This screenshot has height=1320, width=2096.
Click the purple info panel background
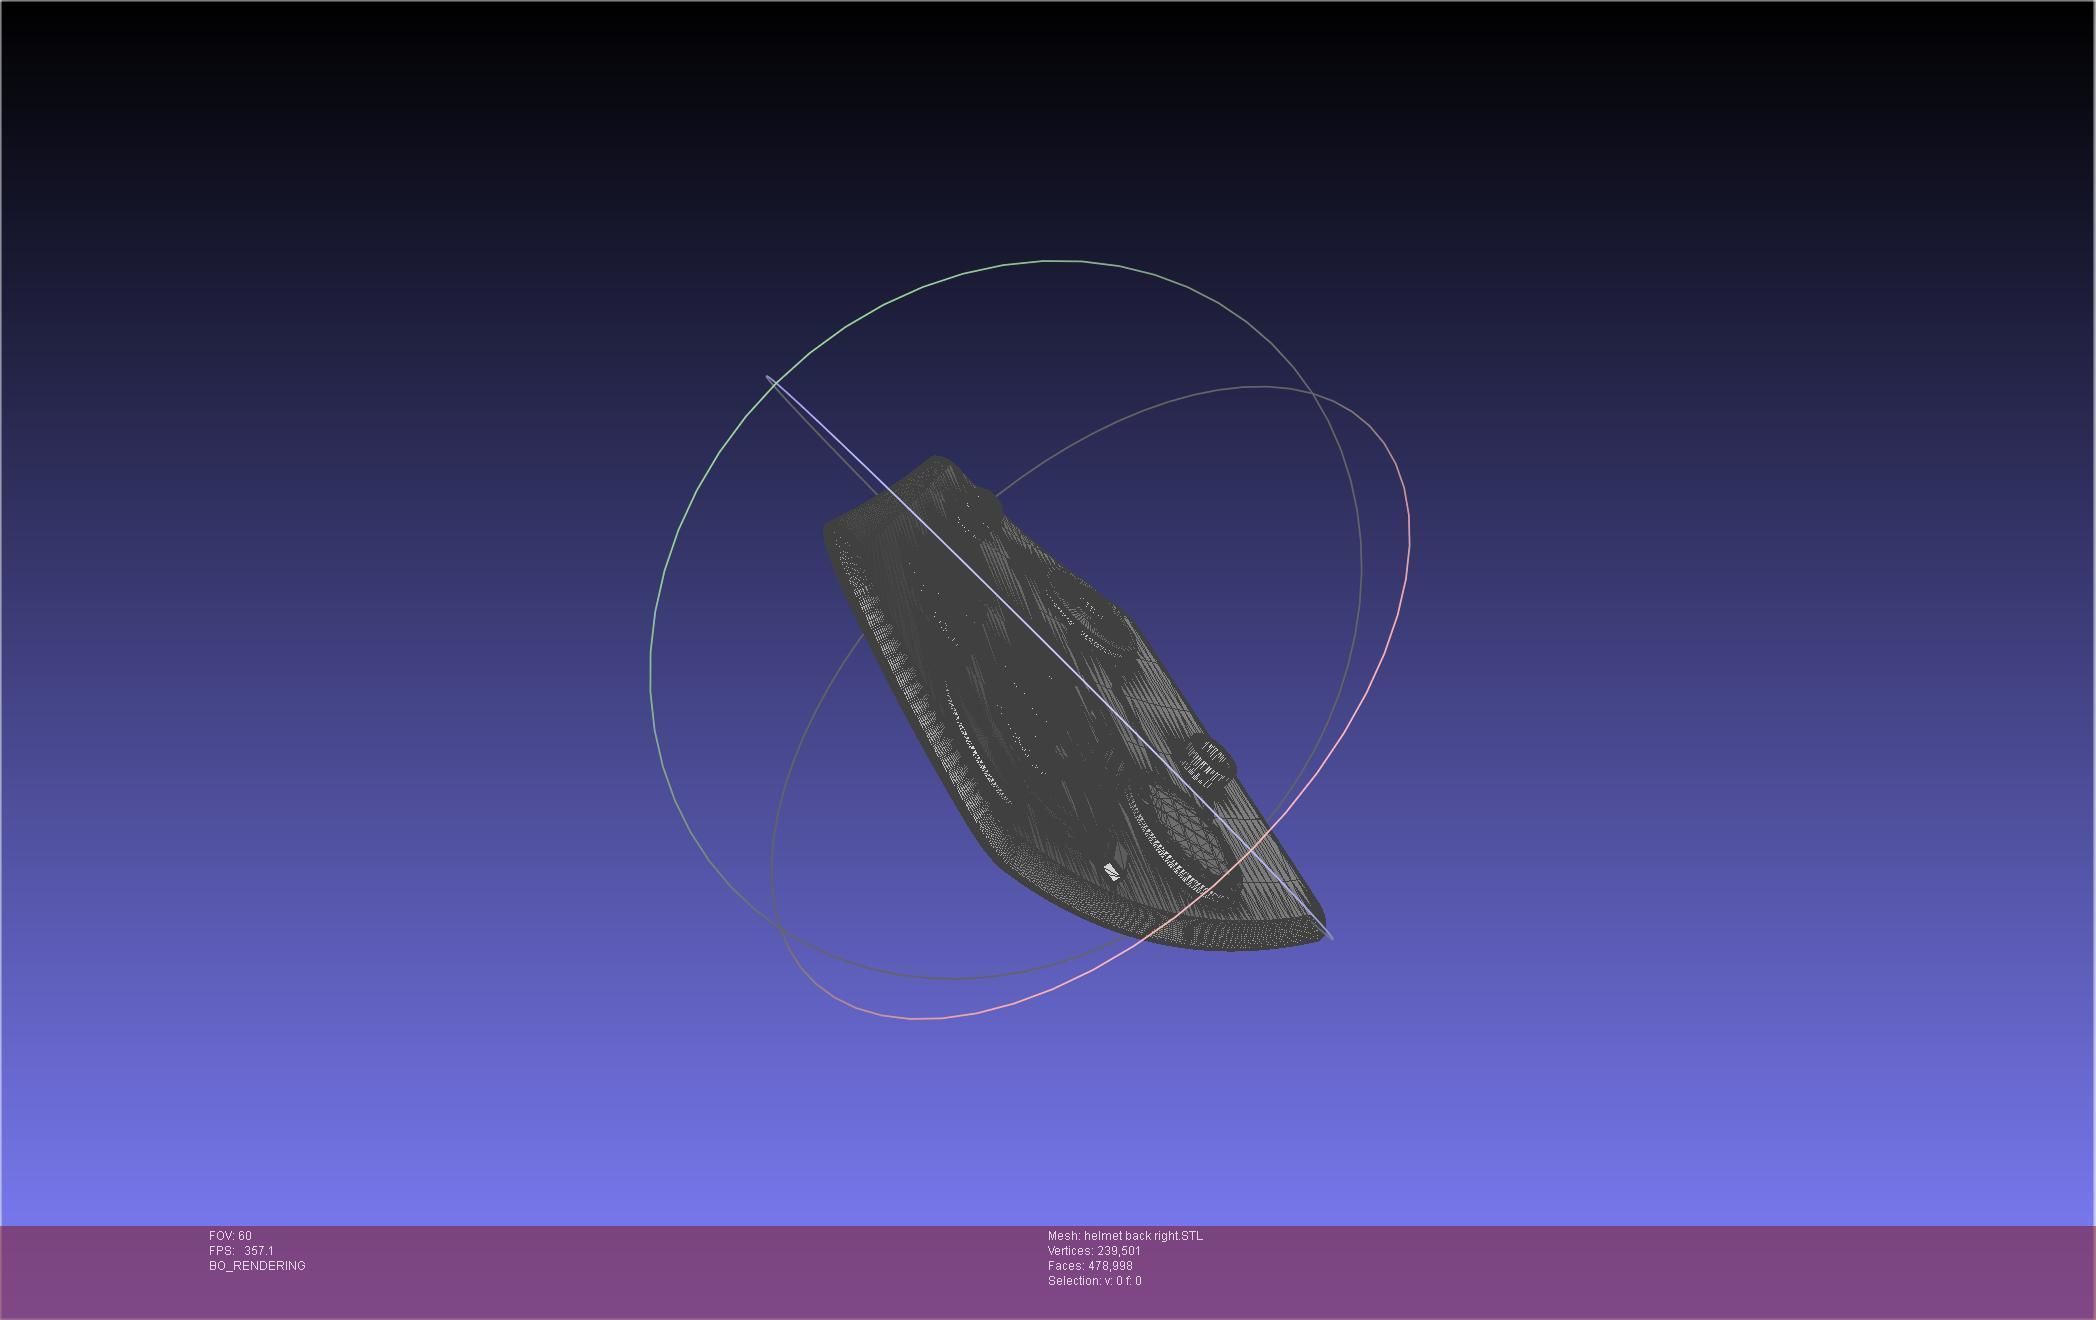click(1600, 1270)
